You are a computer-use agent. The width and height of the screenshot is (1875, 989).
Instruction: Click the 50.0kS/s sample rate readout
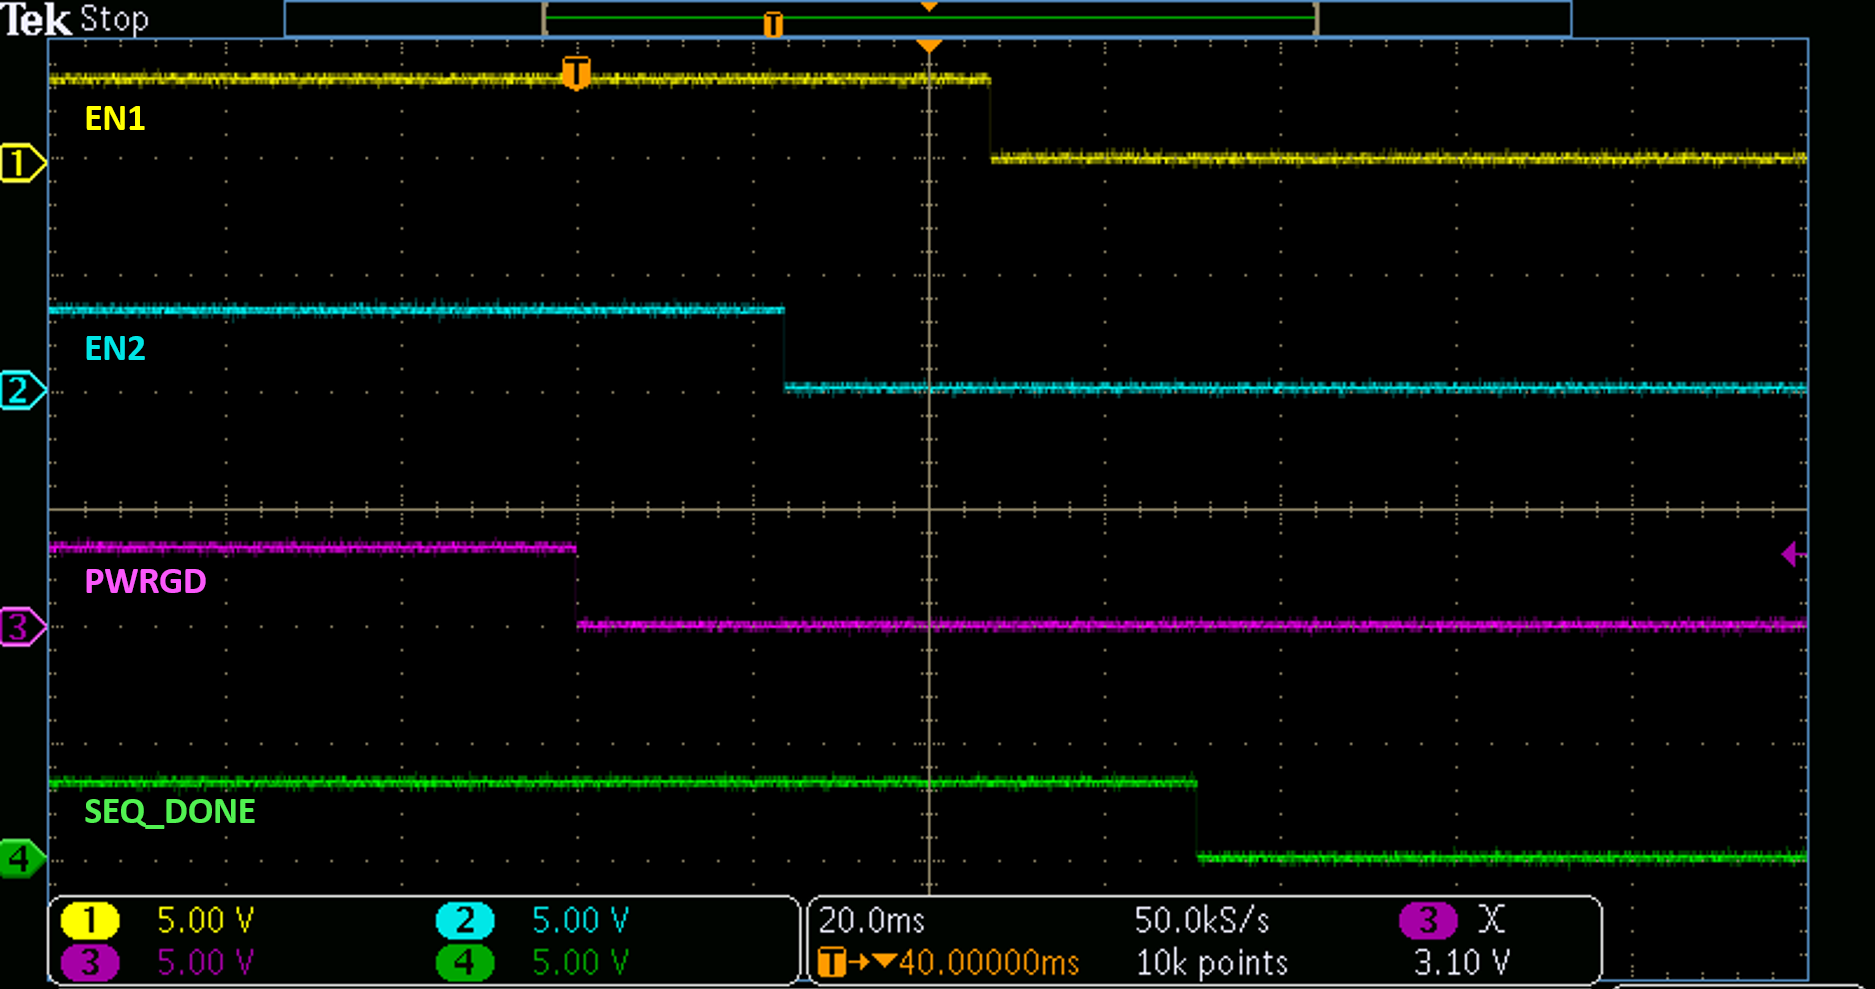1200,919
